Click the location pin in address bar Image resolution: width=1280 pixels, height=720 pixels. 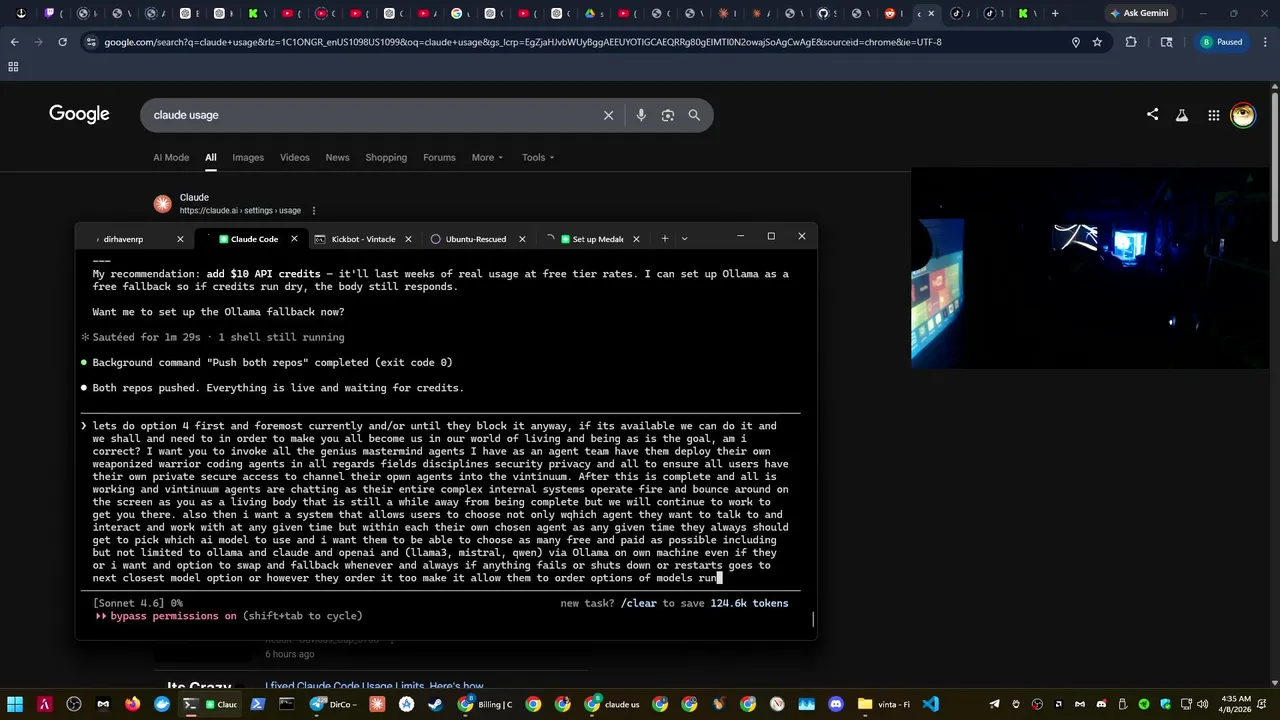click(x=1076, y=42)
